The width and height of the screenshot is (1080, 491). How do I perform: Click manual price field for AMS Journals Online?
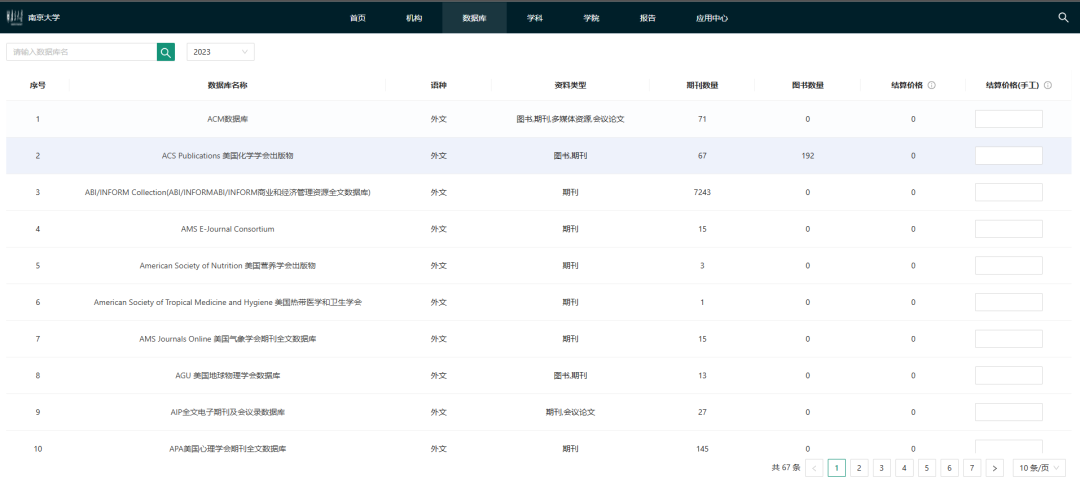pyautogui.click(x=1008, y=339)
